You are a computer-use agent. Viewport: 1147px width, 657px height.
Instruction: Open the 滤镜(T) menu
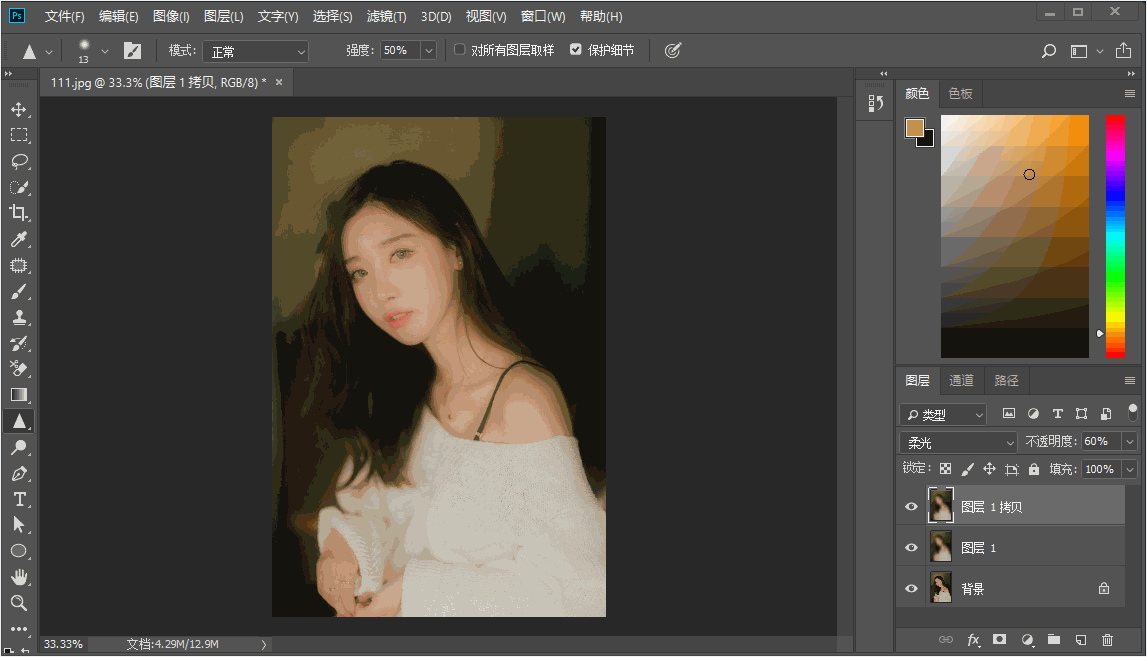[x=386, y=17]
